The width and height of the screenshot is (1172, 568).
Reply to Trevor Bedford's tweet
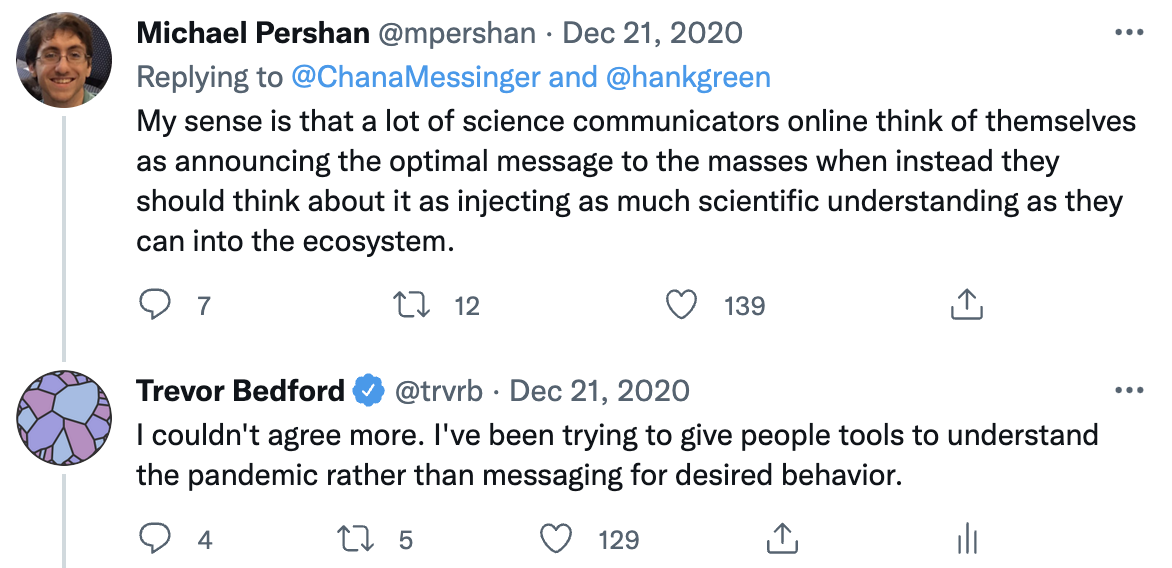pyautogui.click(x=154, y=540)
